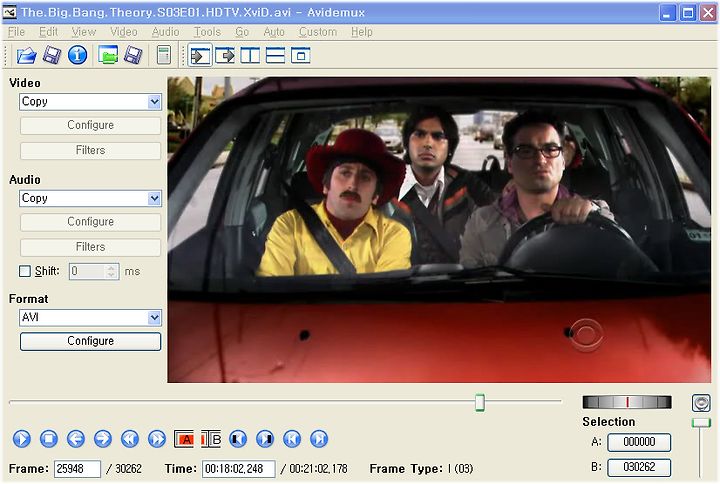Viewport: 720px width, 484px height.
Task: Save the video using the floppy disk icon
Action: tap(52, 56)
